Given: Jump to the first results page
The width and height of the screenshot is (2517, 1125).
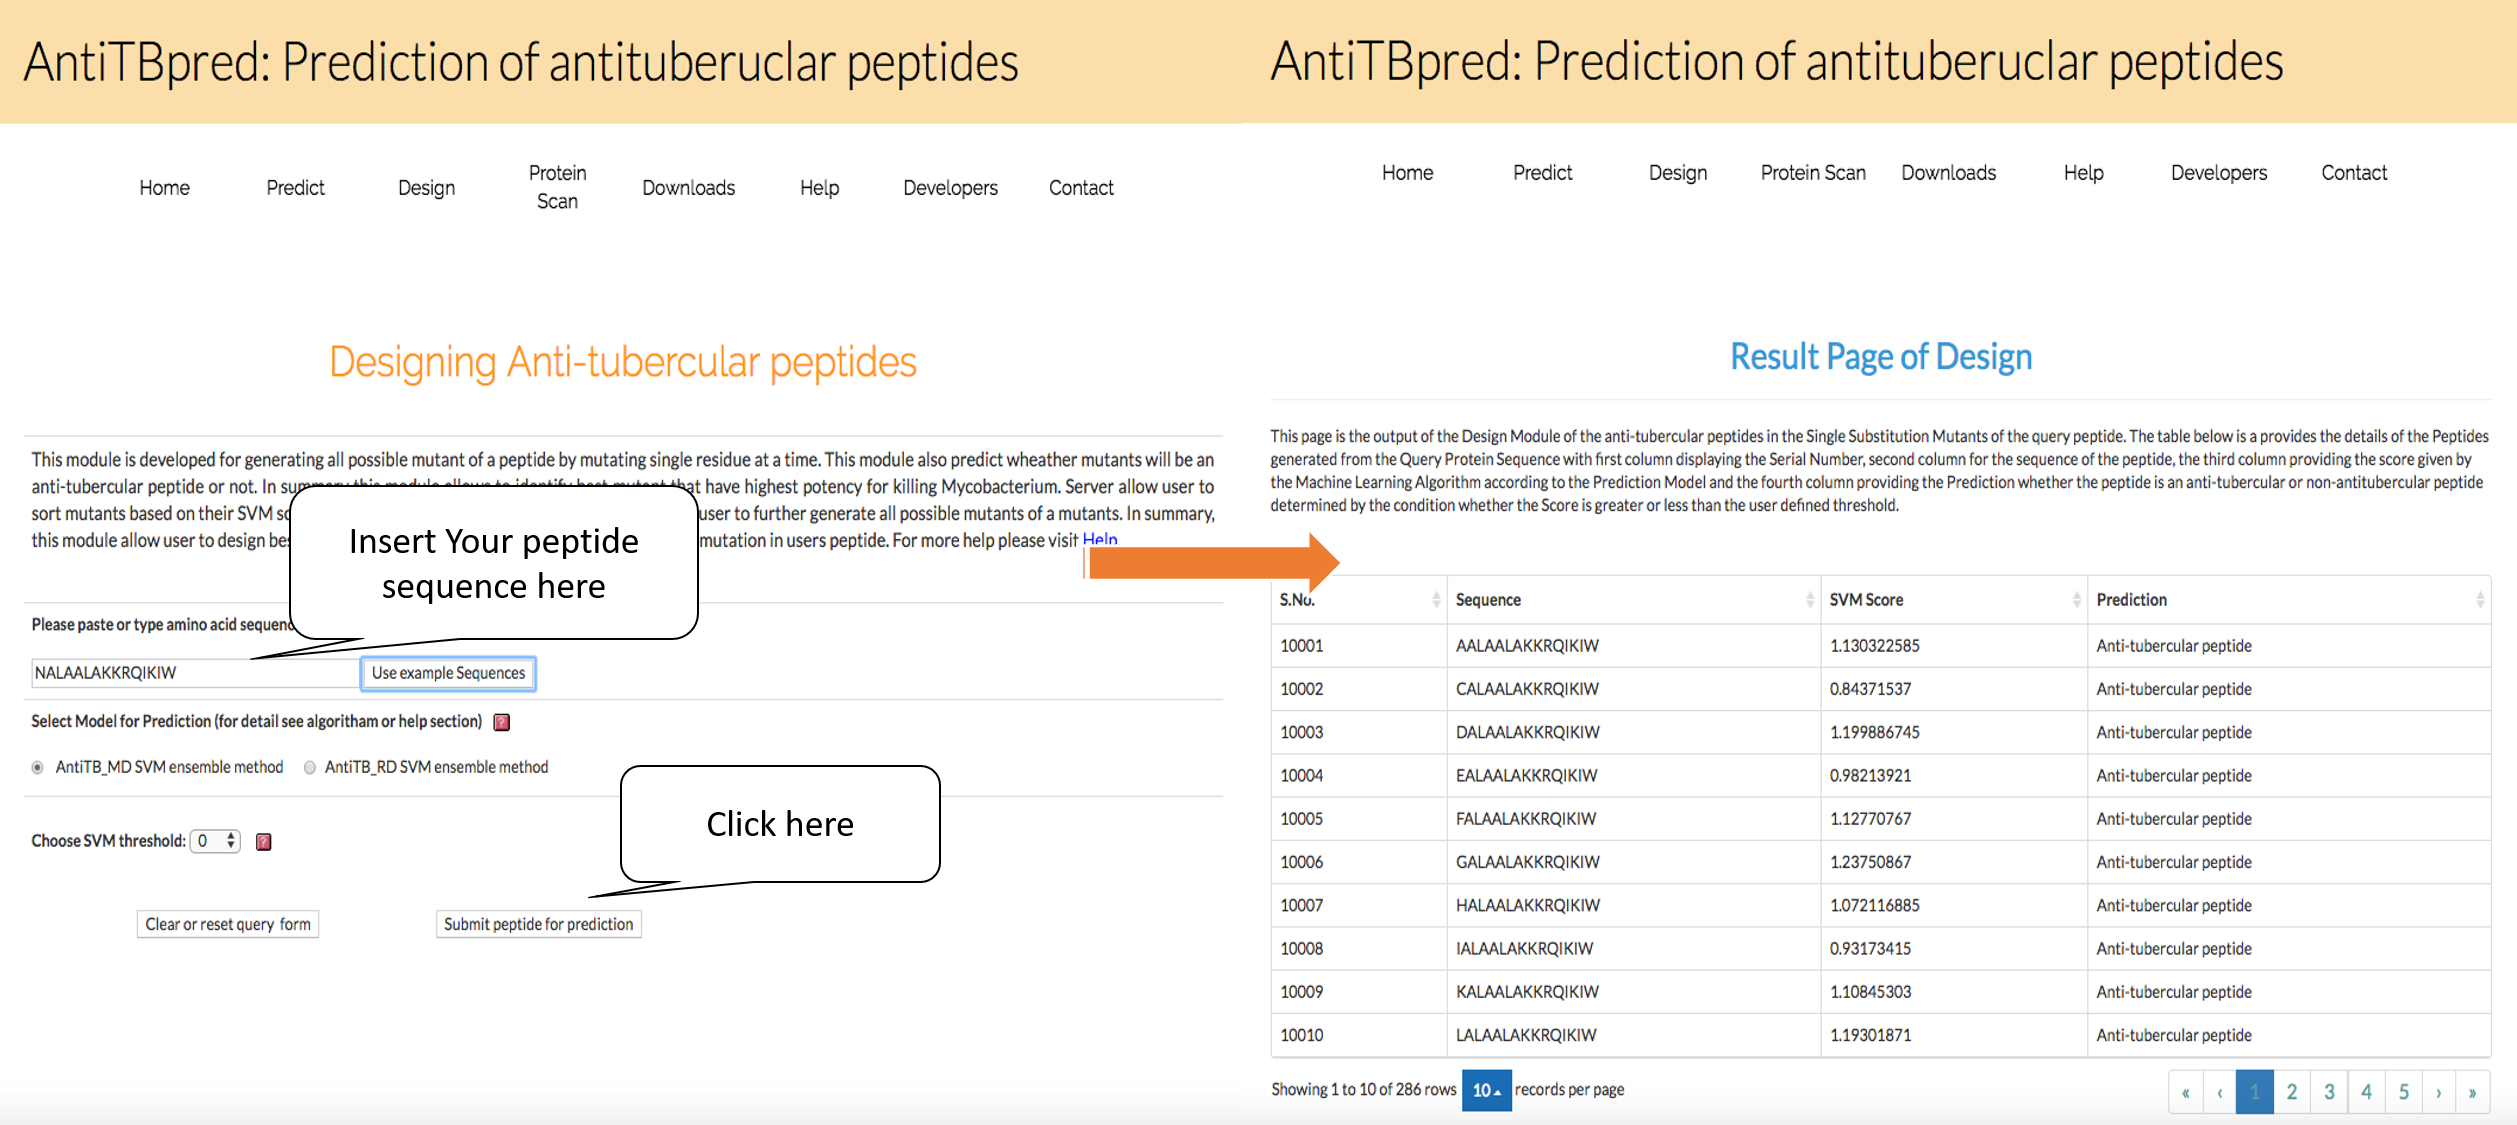Looking at the screenshot, I should click(x=2185, y=1092).
